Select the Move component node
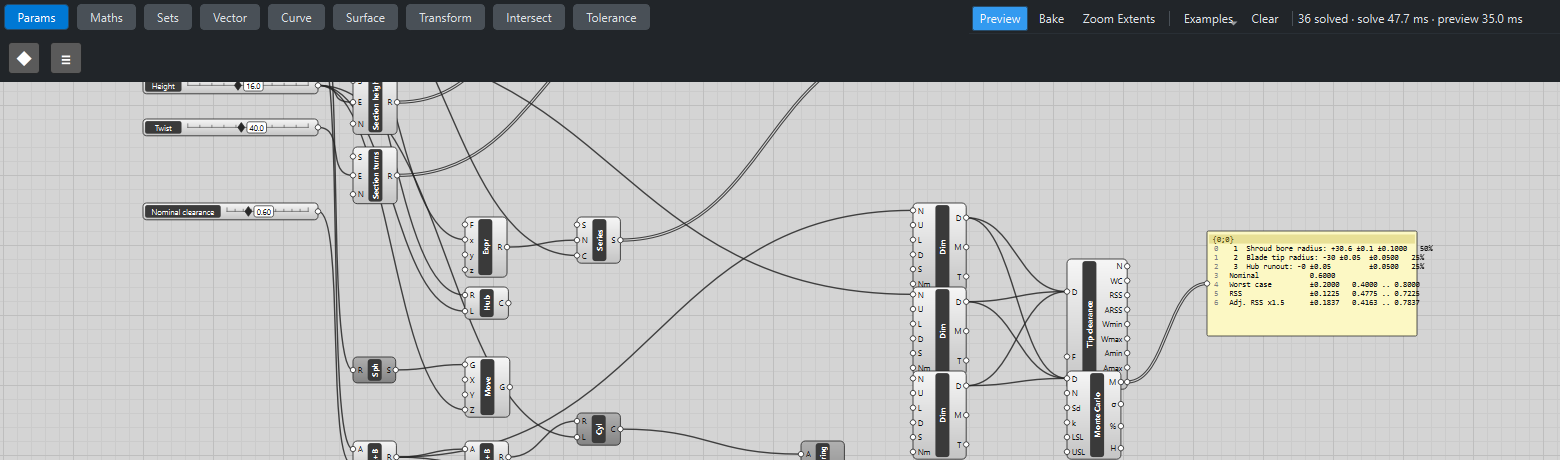The width and height of the screenshot is (1560, 460). [x=487, y=387]
